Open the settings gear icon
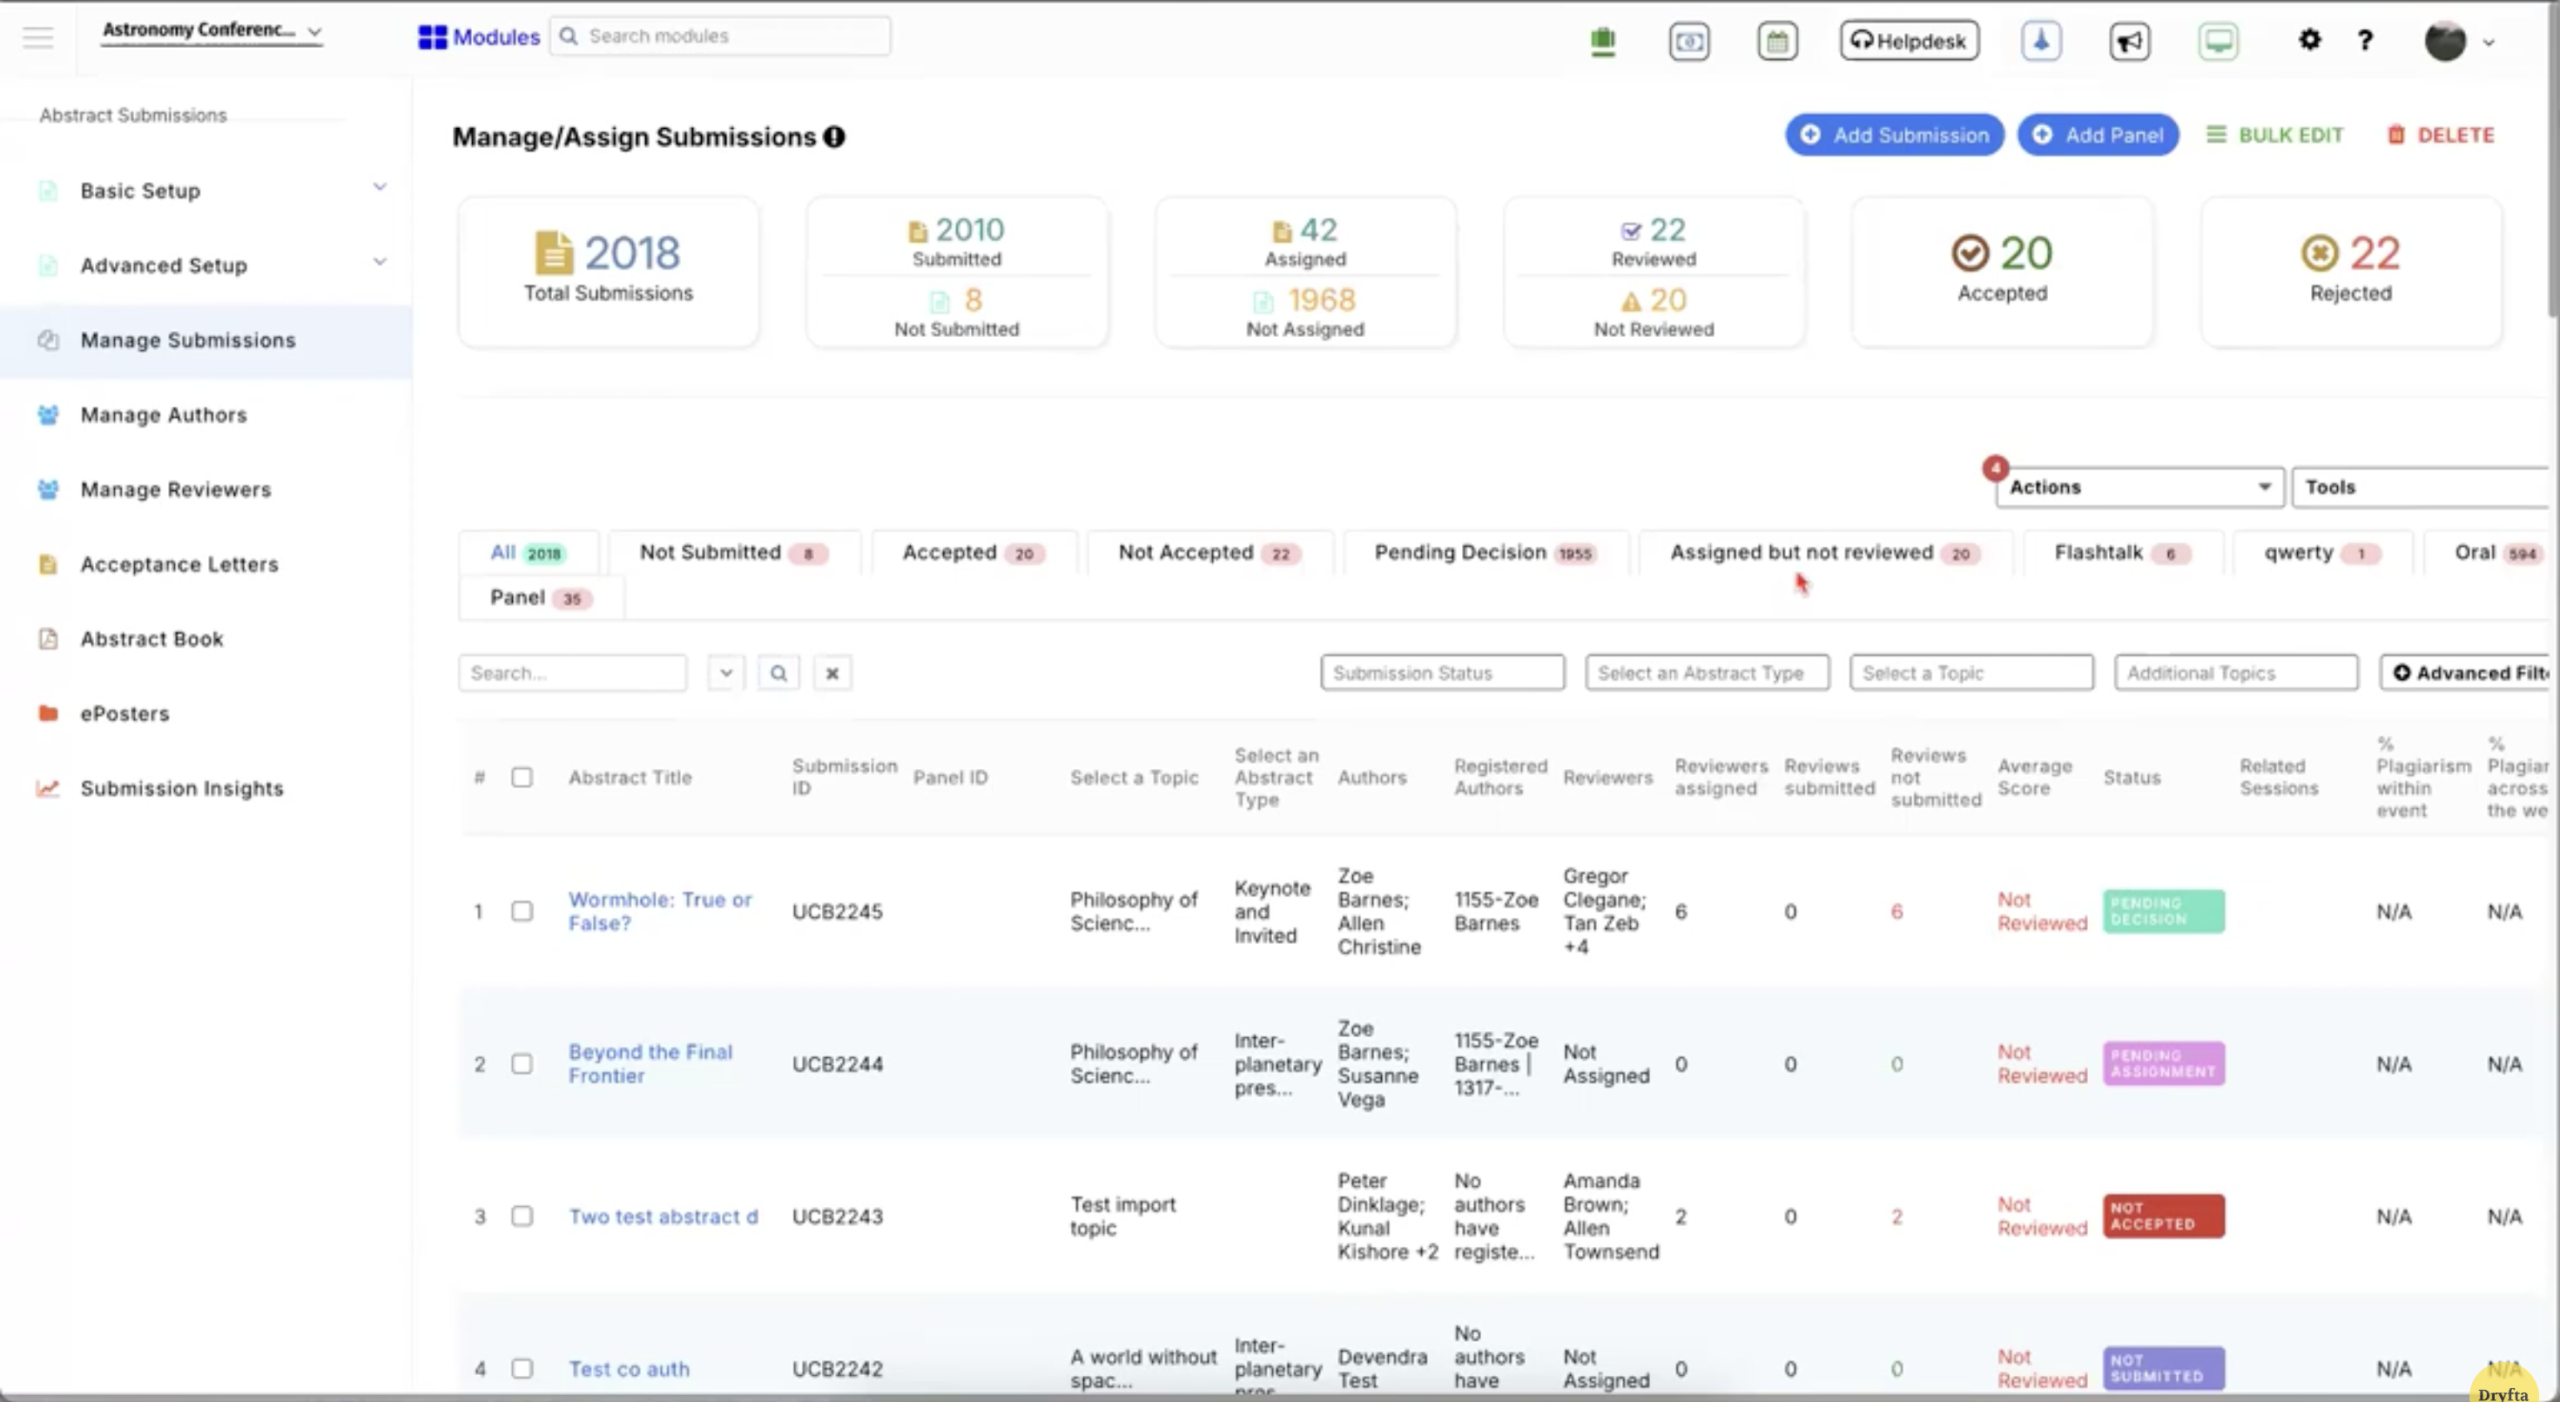Viewport: 2560px width, 1402px height. 2309,40
